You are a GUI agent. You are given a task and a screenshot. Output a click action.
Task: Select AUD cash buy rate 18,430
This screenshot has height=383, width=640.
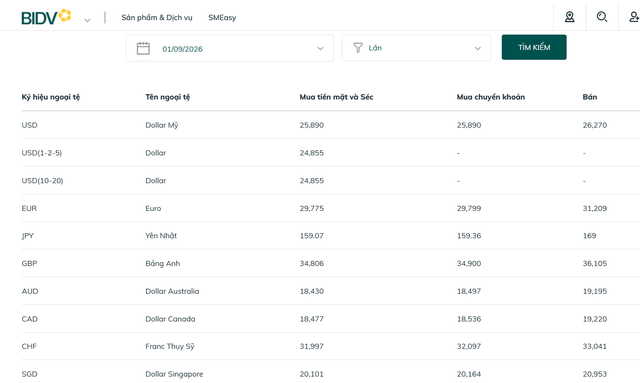point(312,291)
